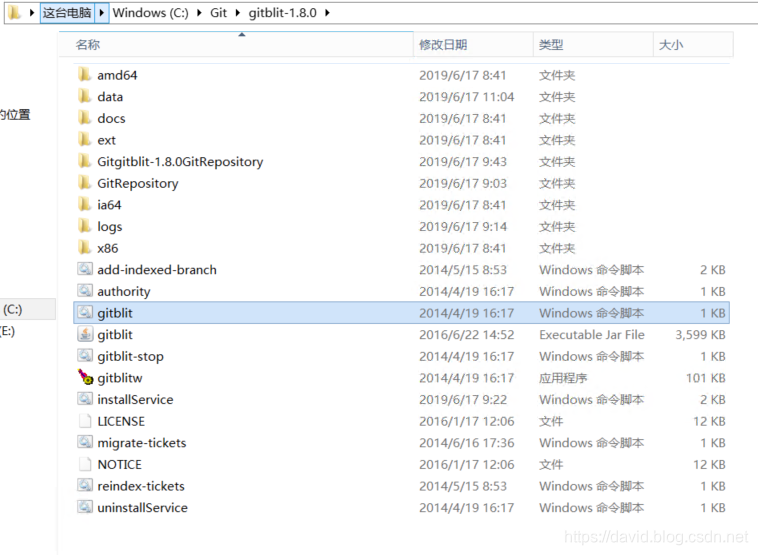The height and width of the screenshot is (555, 758).
Task: Sort by 修改日期 column header
Action: 473,44
